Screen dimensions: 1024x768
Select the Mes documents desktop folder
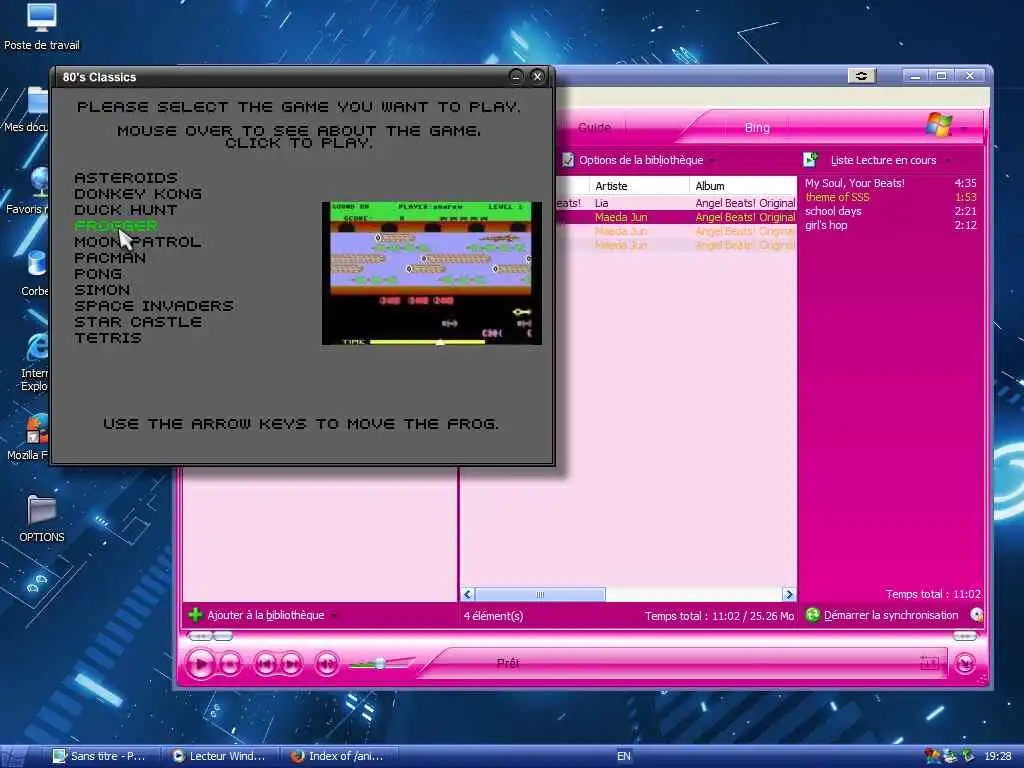tap(26, 110)
